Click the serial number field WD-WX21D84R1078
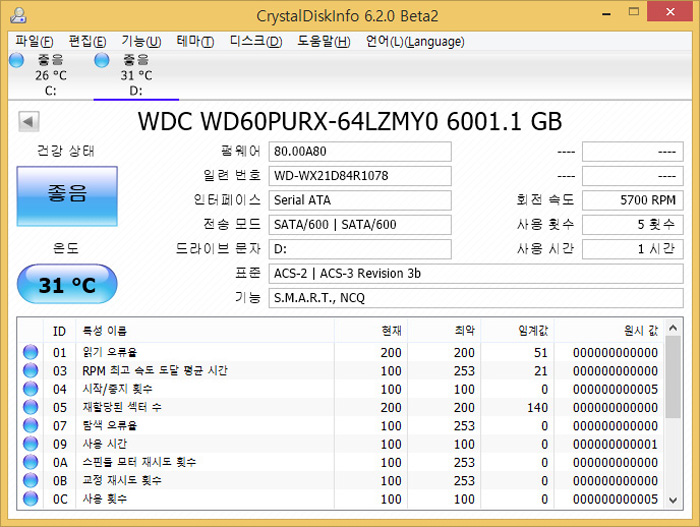 pyautogui.click(x=360, y=176)
